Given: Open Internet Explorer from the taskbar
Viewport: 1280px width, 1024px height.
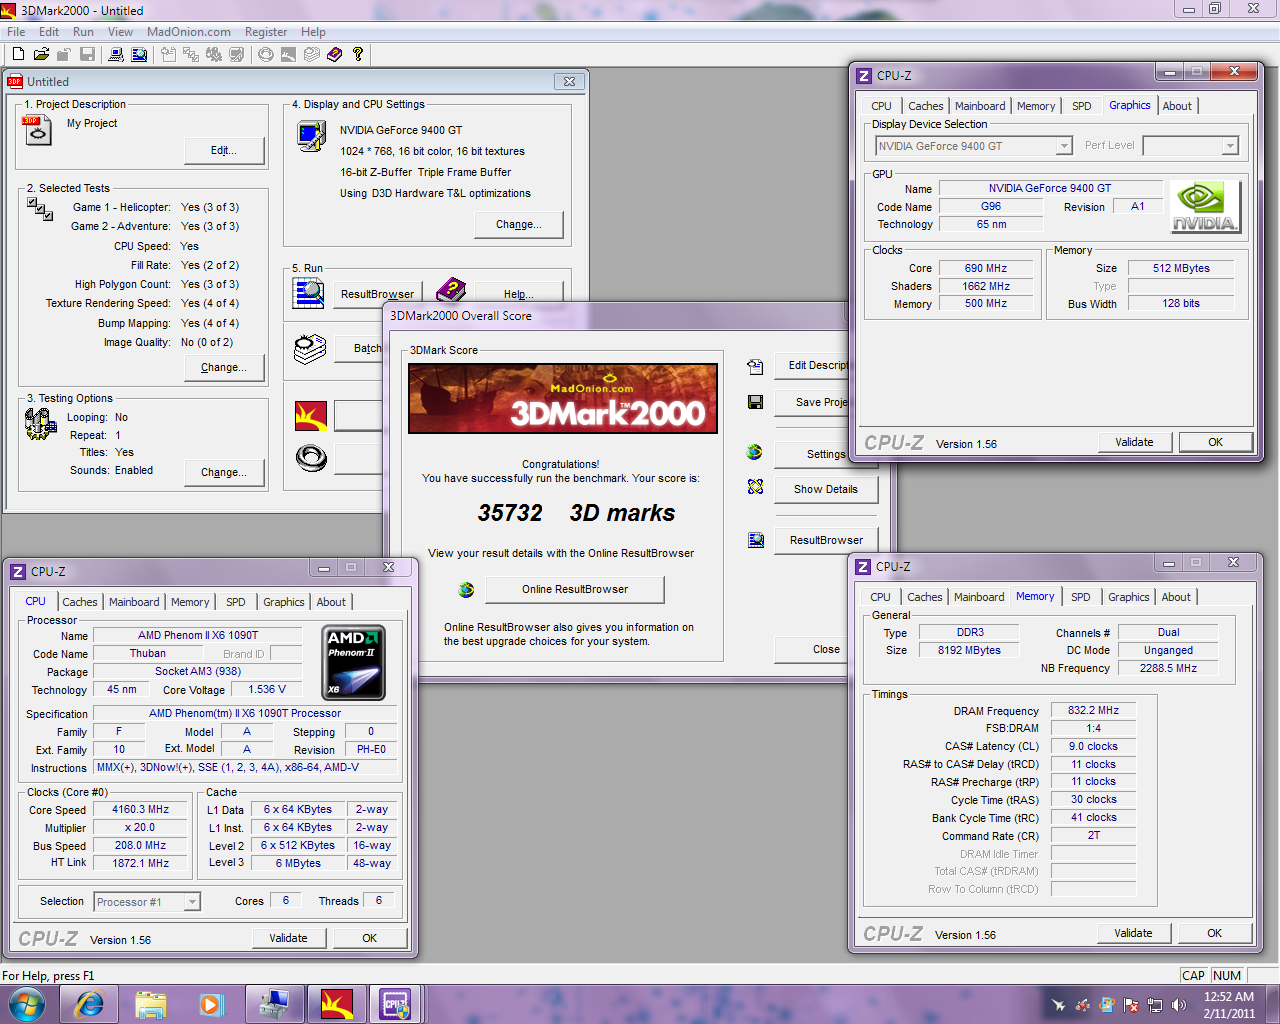Looking at the screenshot, I should click(89, 1004).
